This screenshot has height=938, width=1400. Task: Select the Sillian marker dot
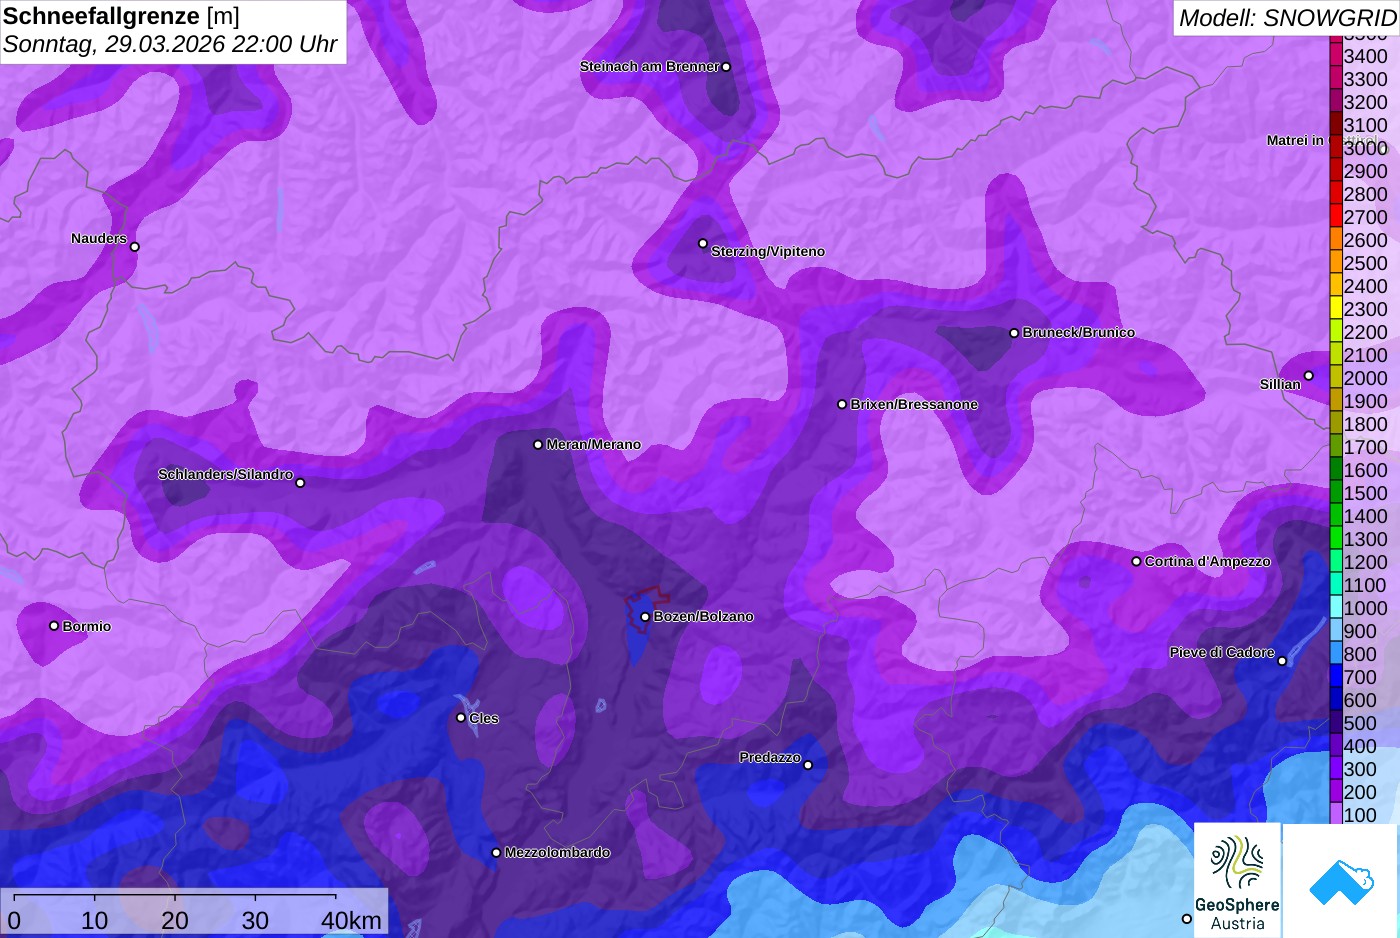pyautogui.click(x=1308, y=376)
